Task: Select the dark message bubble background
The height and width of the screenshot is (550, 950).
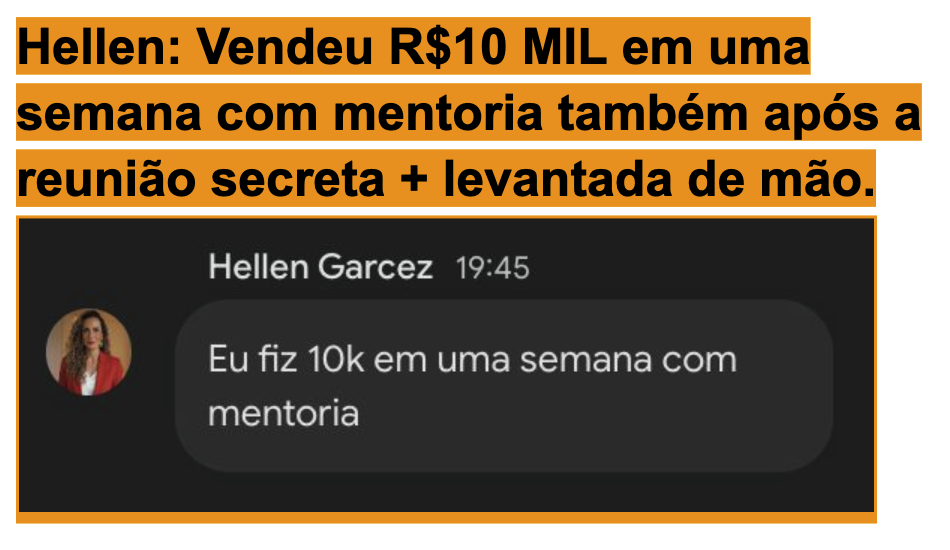Action: (x=504, y=386)
